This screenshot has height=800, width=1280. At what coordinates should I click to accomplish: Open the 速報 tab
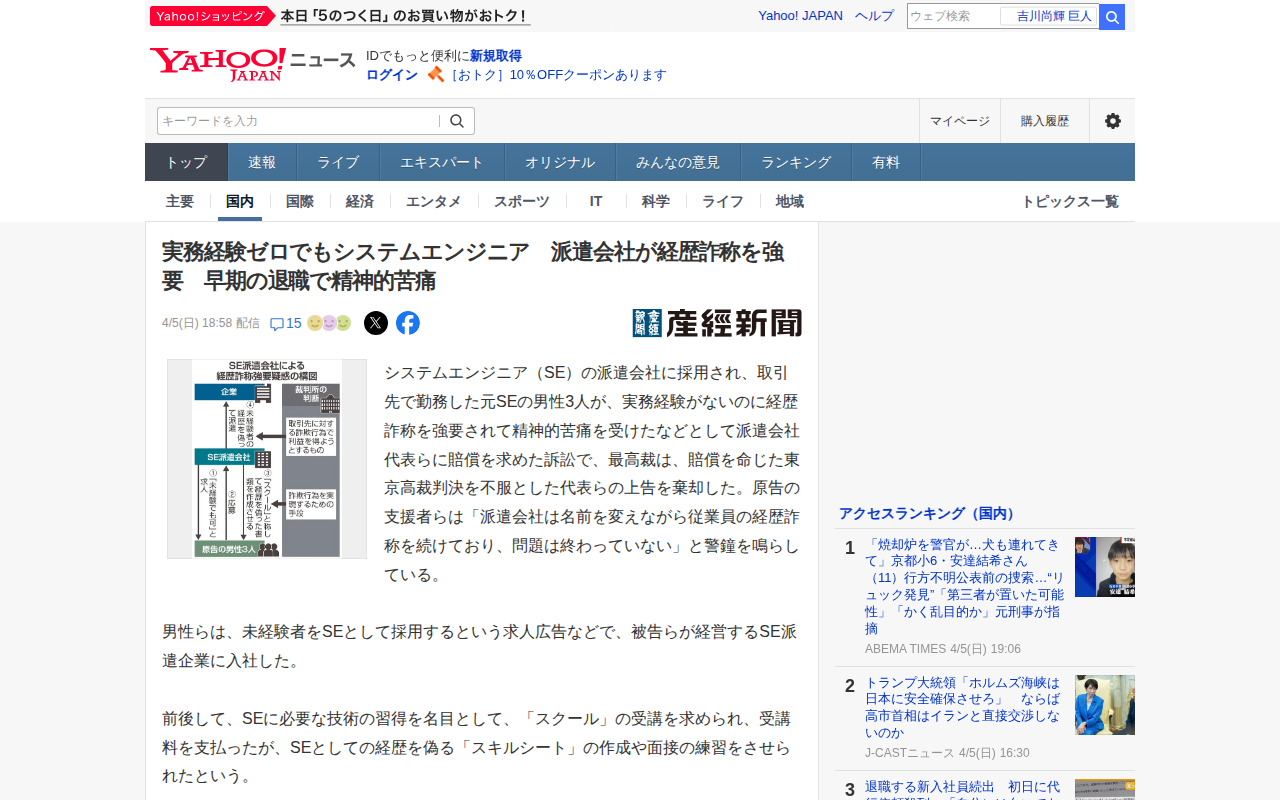pos(262,162)
